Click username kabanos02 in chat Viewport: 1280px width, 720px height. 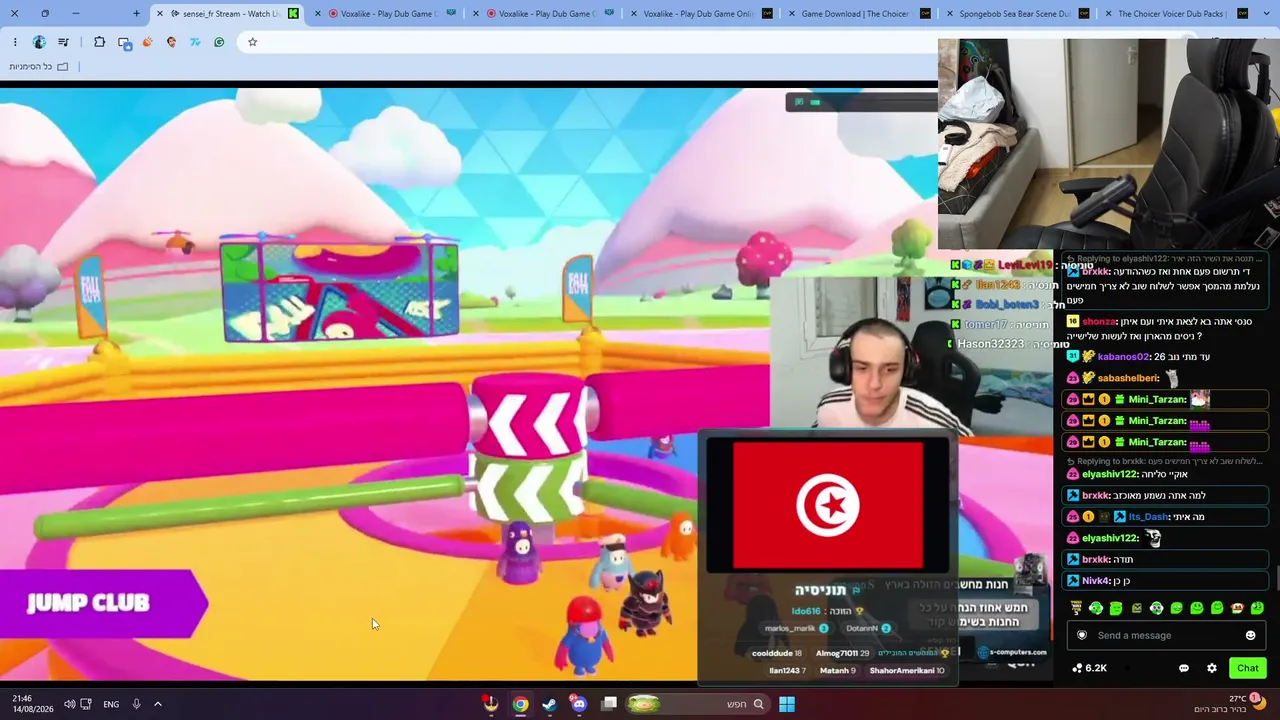click(1123, 357)
